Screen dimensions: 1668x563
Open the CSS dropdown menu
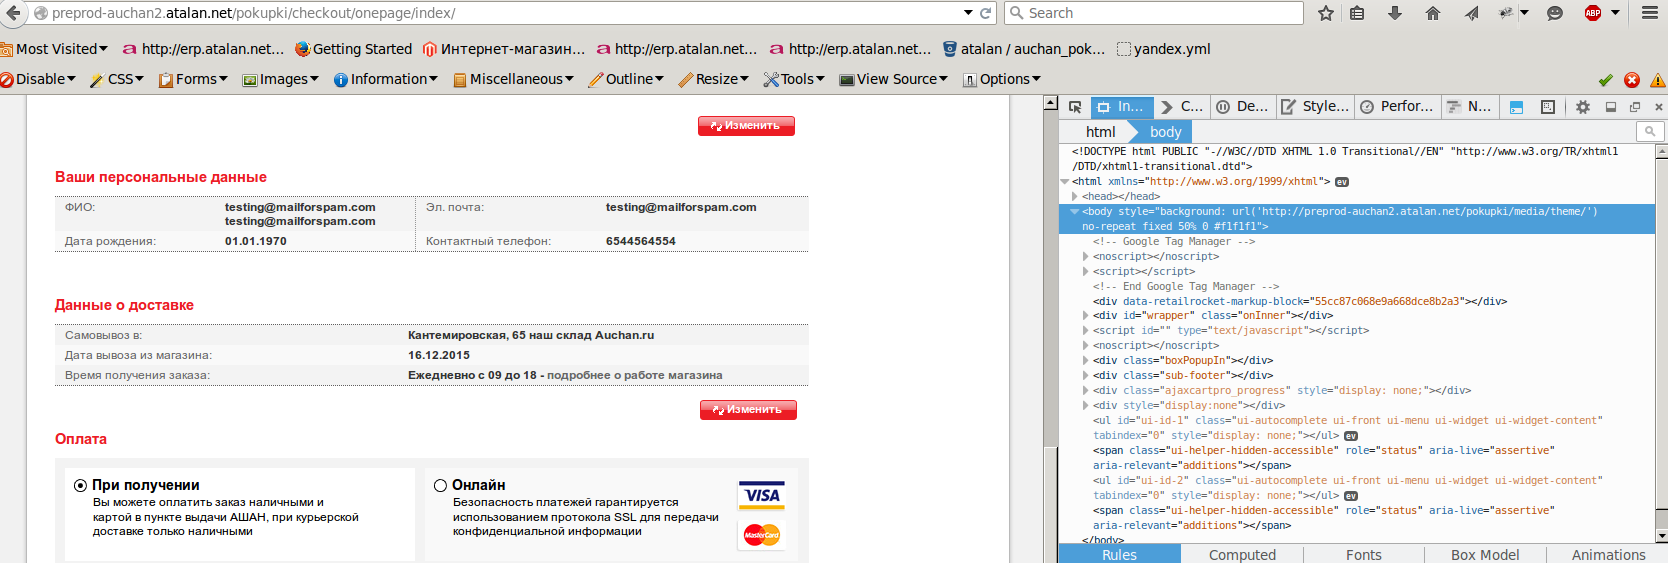point(117,79)
